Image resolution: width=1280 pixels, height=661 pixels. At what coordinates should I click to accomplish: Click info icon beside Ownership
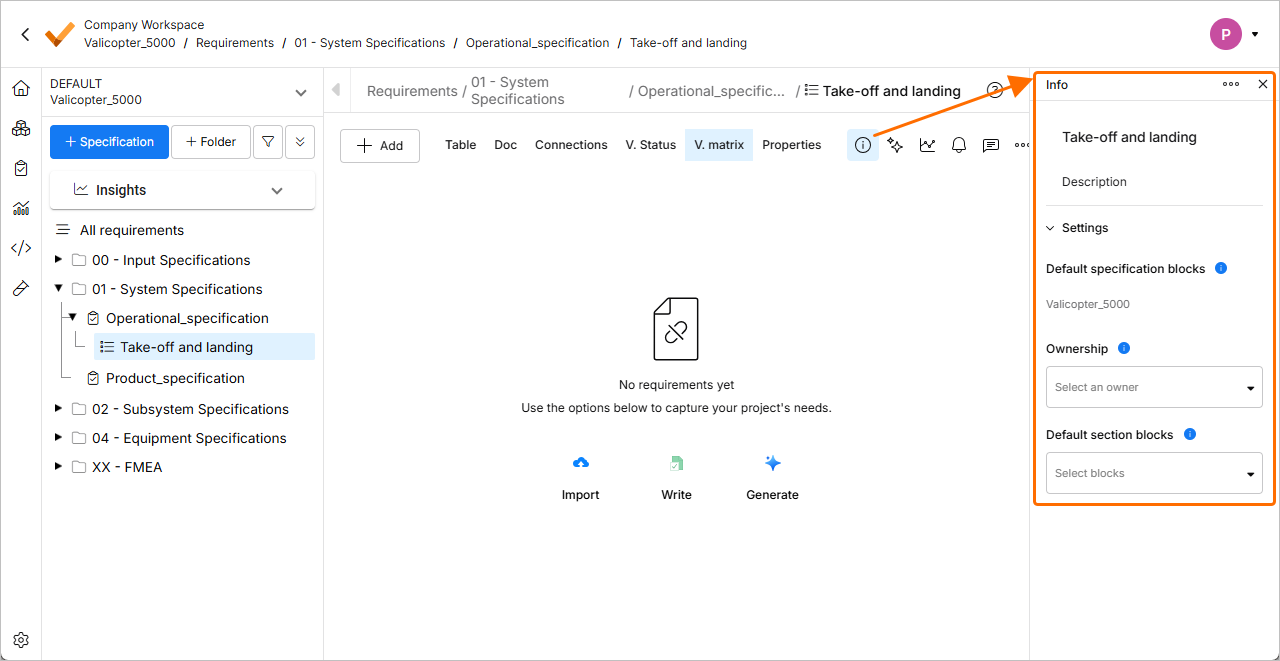1124,348
